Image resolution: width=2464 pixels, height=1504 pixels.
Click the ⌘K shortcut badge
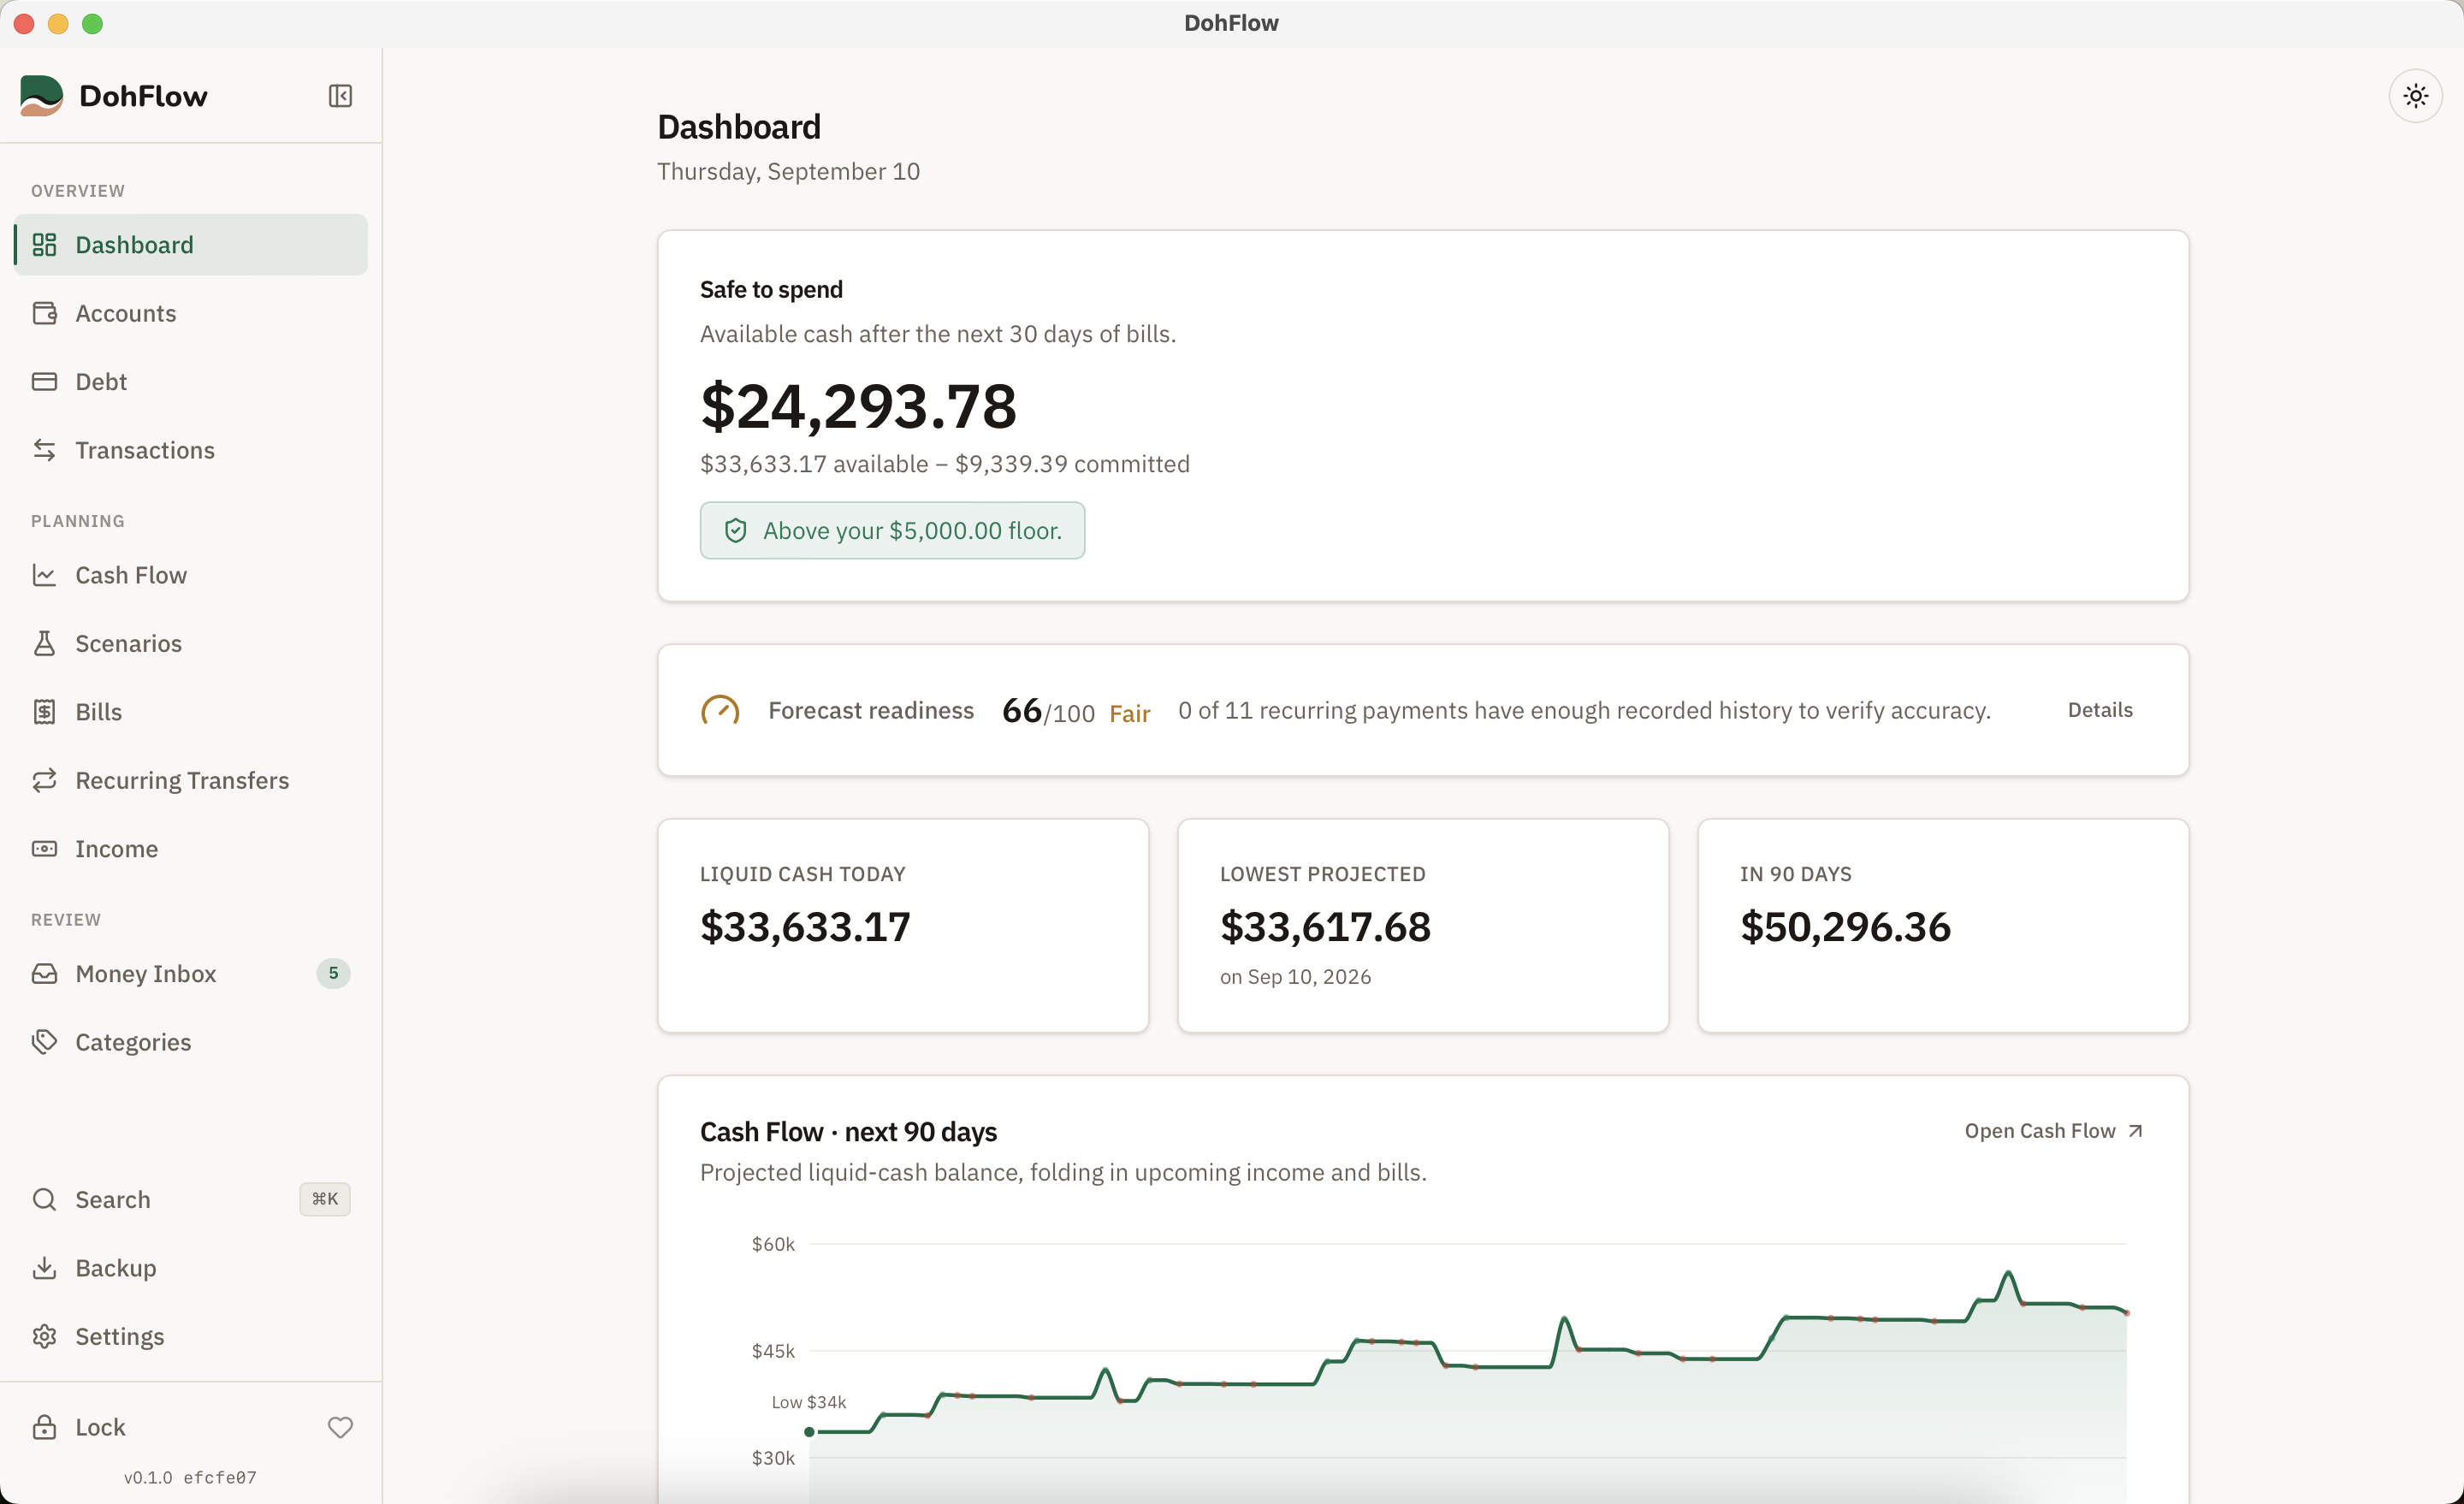[x=325, y=1199]
